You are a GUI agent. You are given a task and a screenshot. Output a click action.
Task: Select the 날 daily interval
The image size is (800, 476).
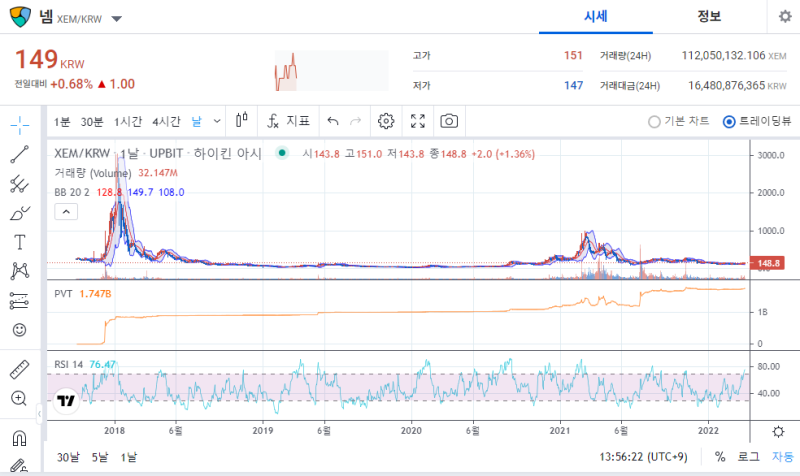click(x=196, y=121)
